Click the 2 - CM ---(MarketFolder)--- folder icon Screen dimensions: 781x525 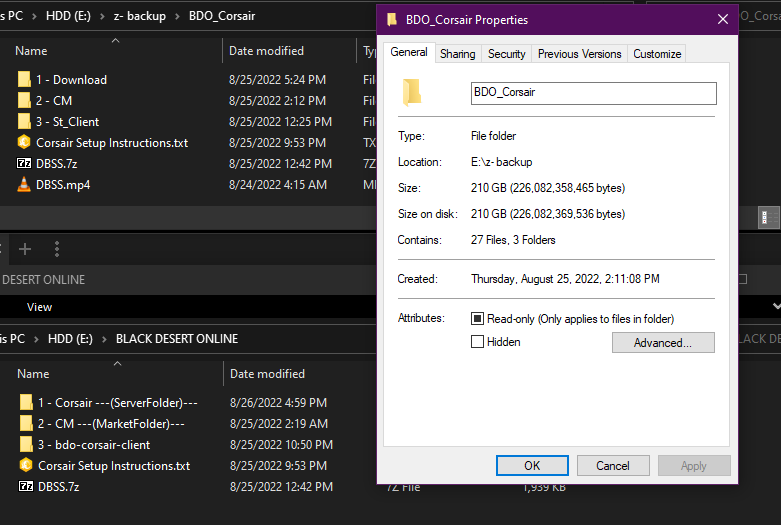[26, 423]
